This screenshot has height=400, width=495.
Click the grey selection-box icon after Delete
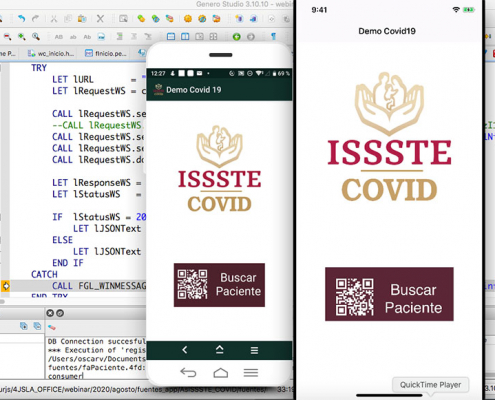[123, 19]
